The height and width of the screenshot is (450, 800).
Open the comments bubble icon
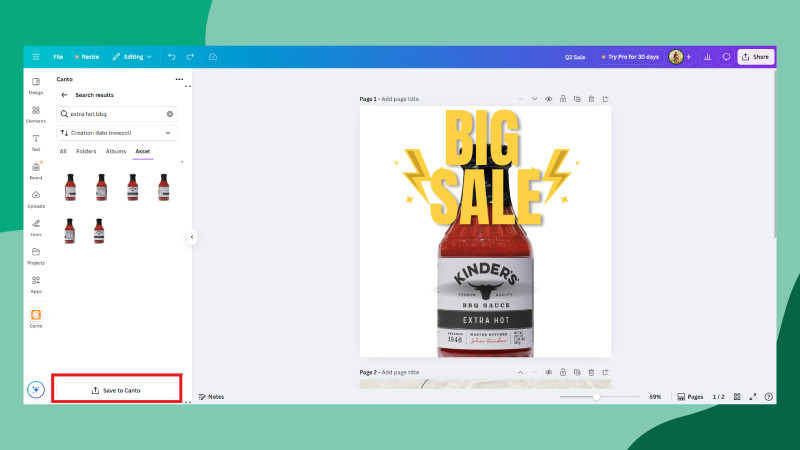point(726,57)
